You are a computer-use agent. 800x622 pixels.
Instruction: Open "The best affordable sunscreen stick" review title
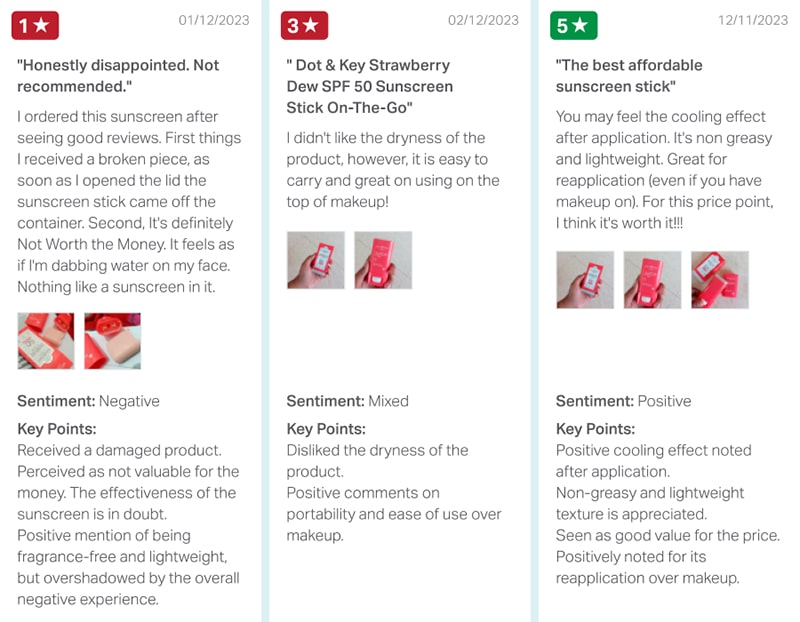[x=629, y=76]
